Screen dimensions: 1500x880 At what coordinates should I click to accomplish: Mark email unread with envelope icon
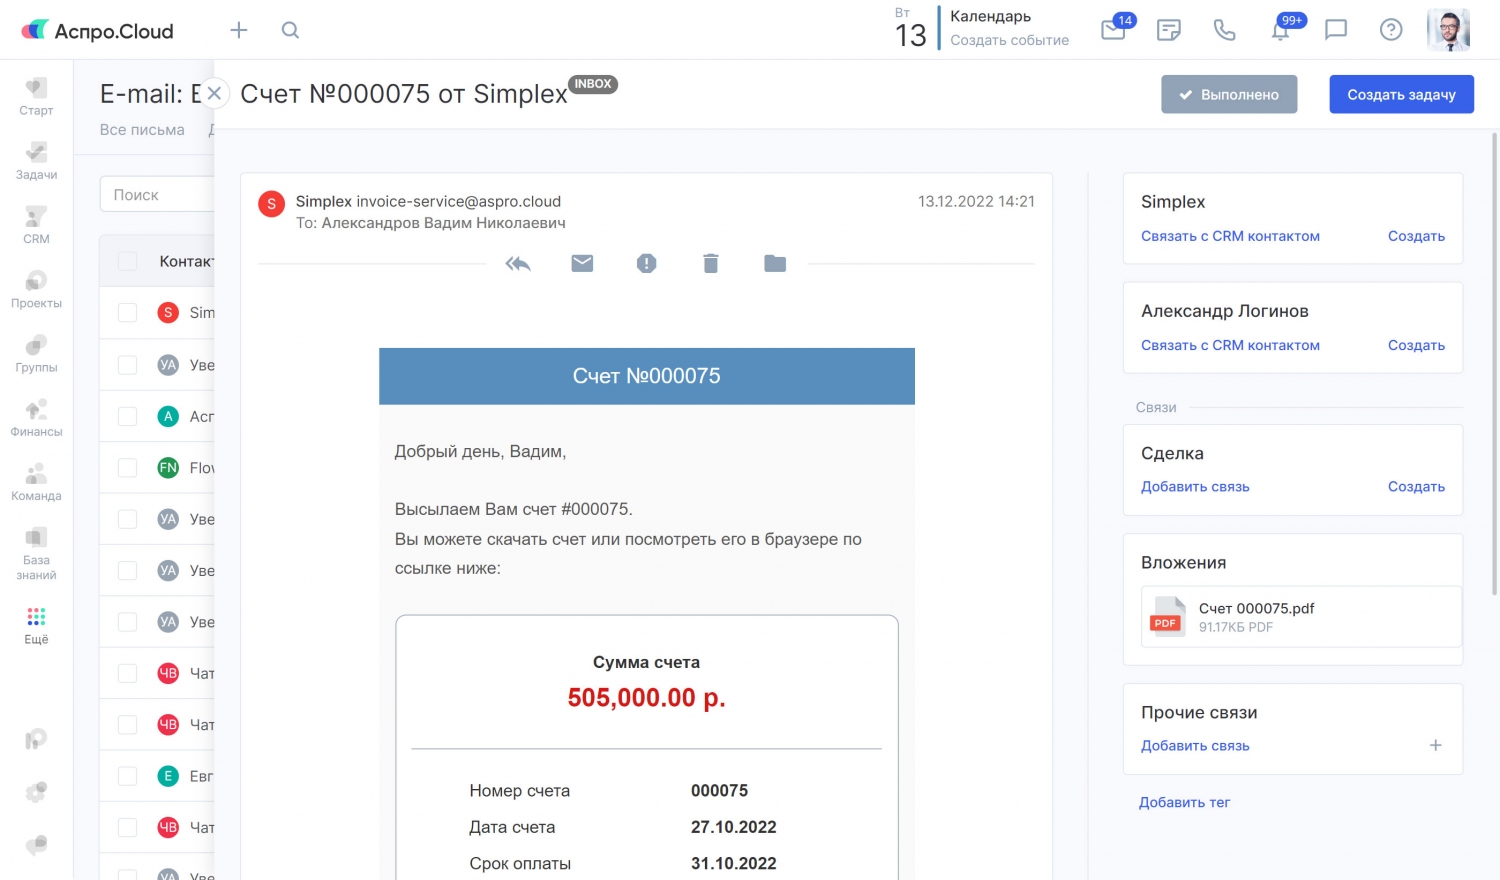click(x=582, y=264)
